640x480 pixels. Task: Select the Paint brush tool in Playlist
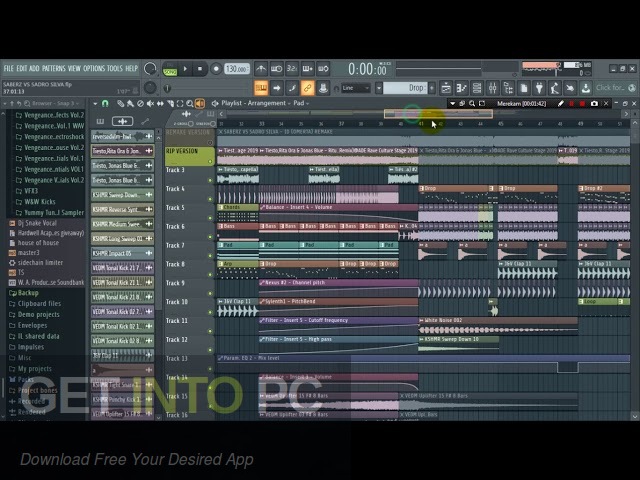[x=130, y=104]
